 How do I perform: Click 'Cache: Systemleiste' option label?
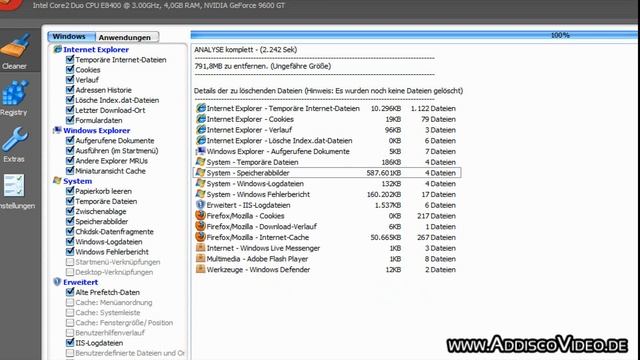tap(108, 312)
